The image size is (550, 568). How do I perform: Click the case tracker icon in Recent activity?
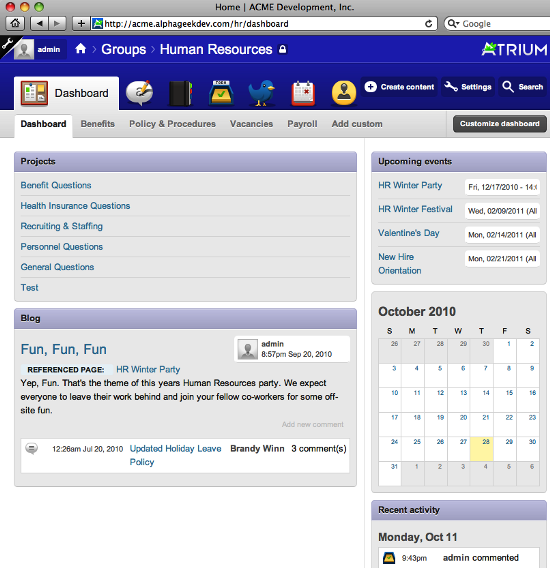pos(389,558)
